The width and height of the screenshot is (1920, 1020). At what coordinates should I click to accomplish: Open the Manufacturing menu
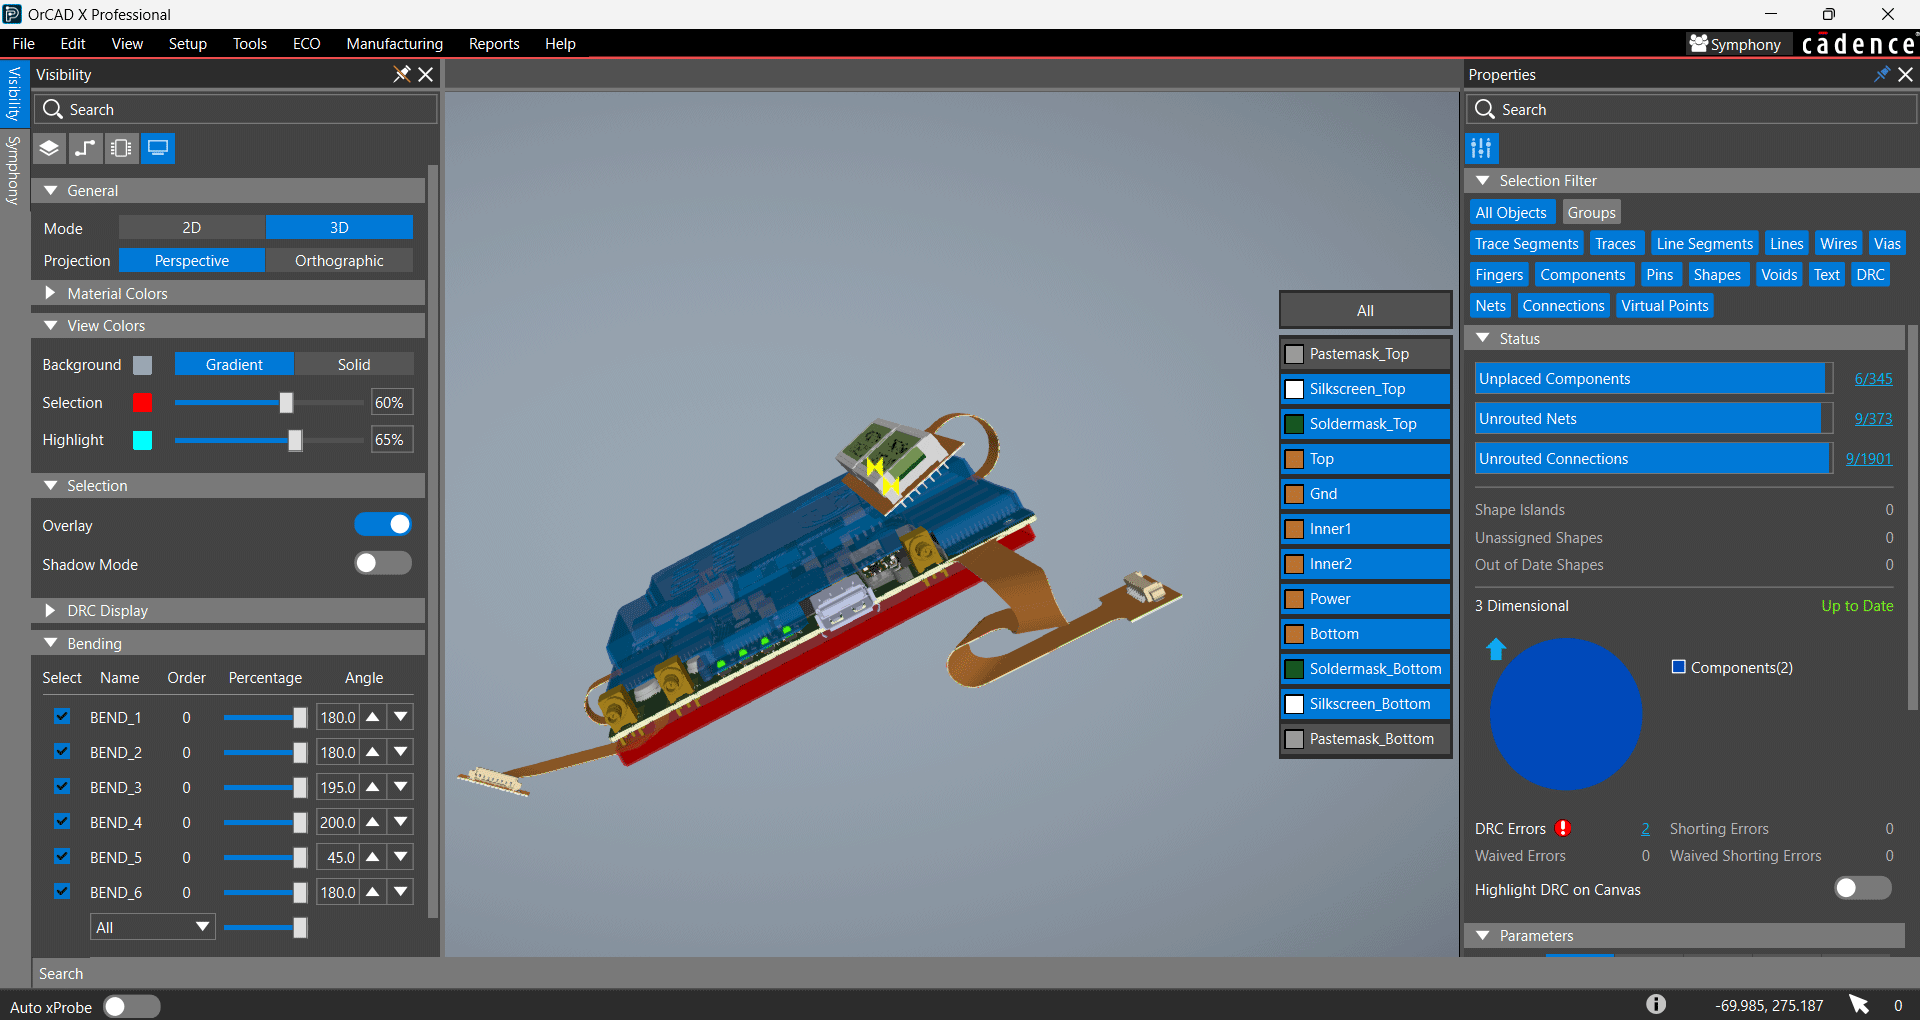[x=394, y=44]
